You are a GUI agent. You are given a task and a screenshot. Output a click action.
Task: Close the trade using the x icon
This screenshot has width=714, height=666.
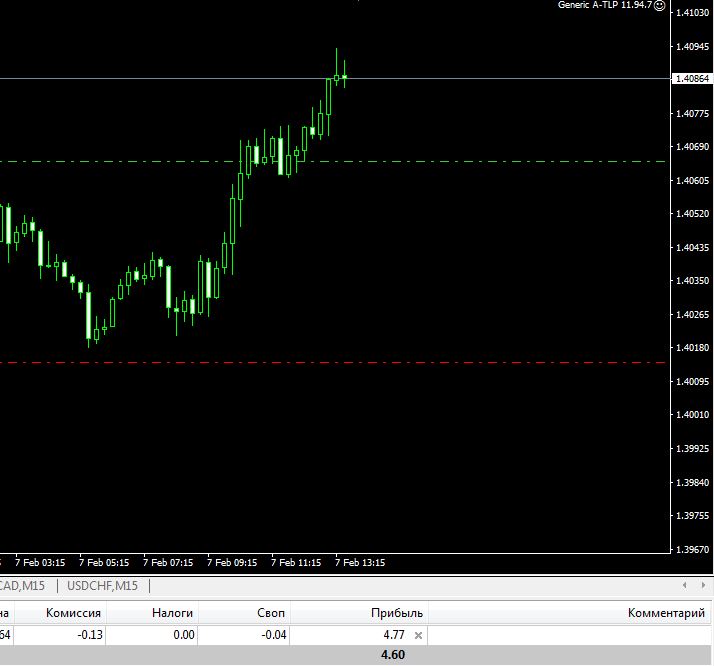418,635
